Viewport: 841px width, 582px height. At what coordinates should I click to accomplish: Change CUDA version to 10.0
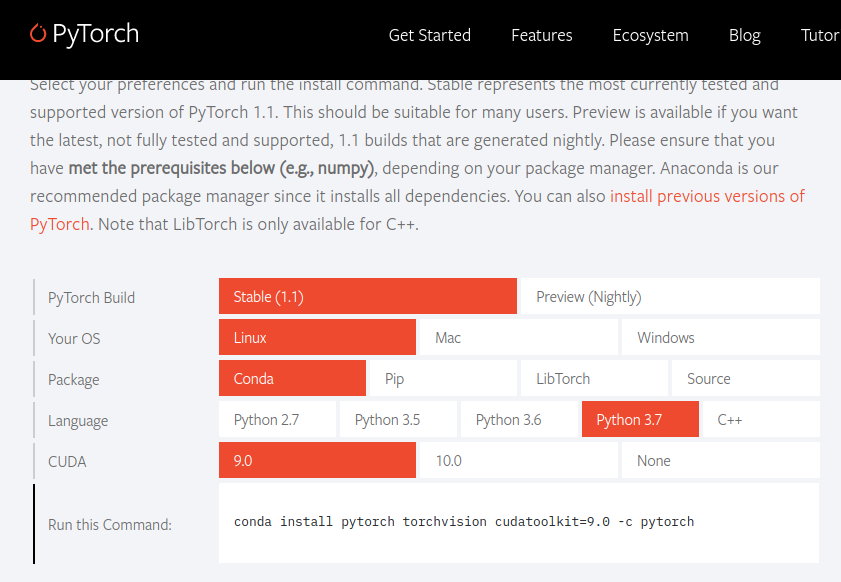click(x=517, y=460)
